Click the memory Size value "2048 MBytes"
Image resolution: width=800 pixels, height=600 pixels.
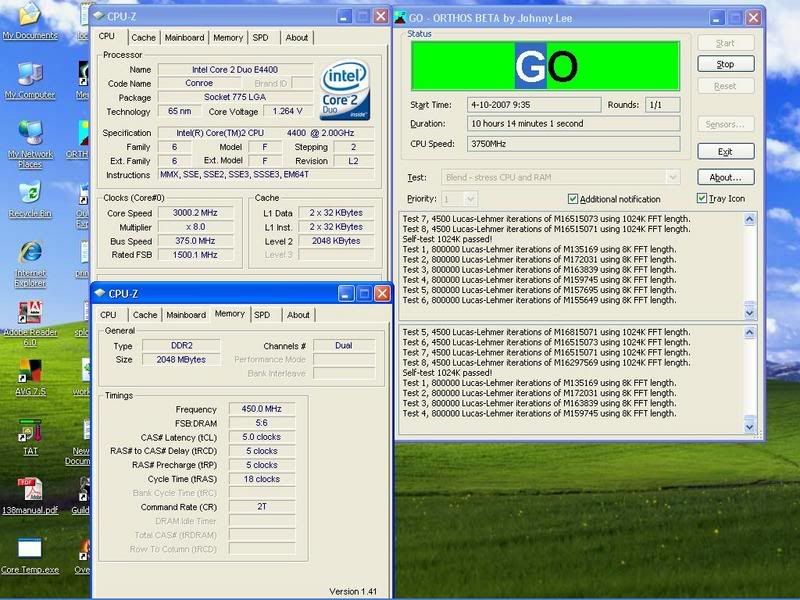pyautogui.click(x=181, y=360)
